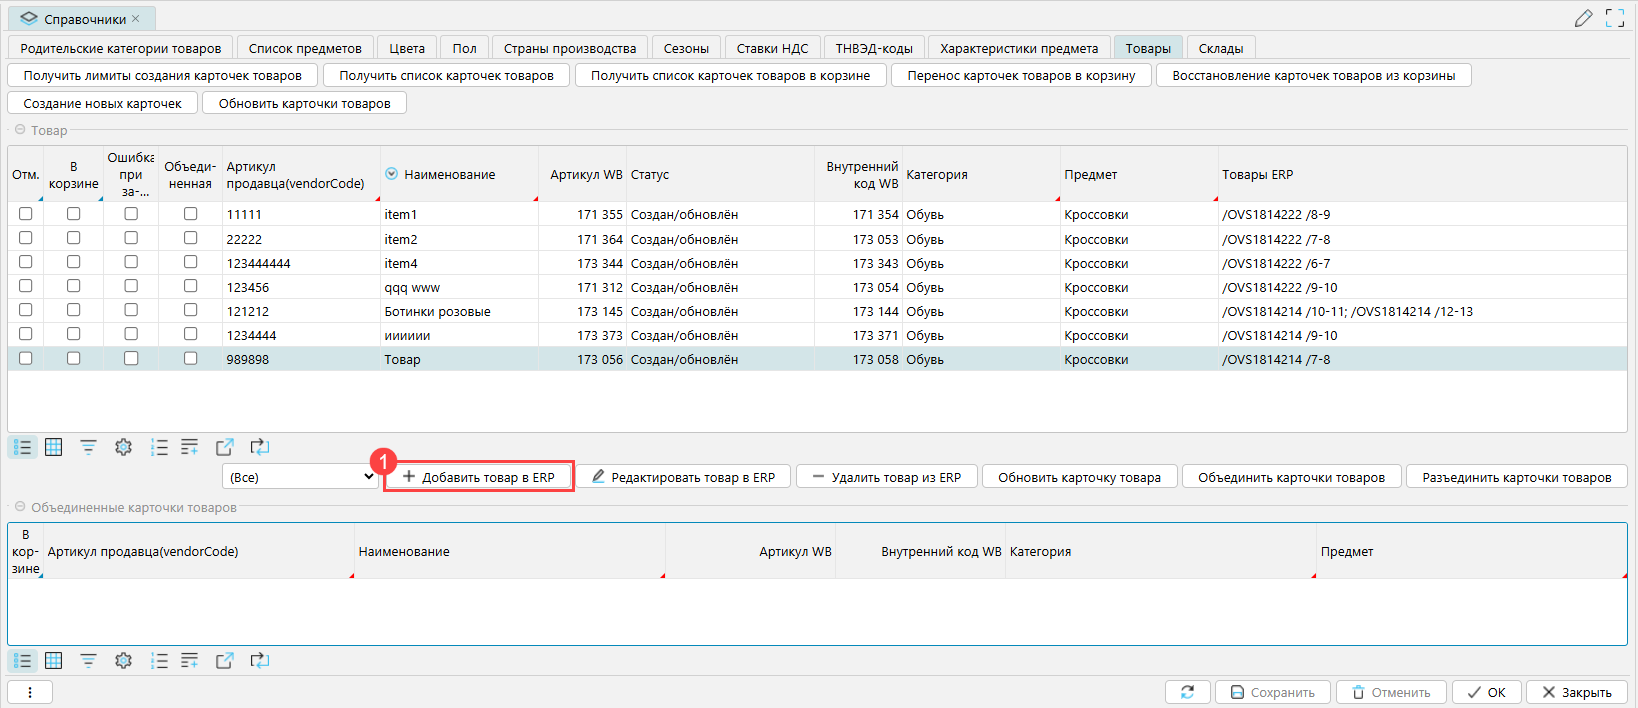Click export icon below Товар grid

tap(224, 447)
